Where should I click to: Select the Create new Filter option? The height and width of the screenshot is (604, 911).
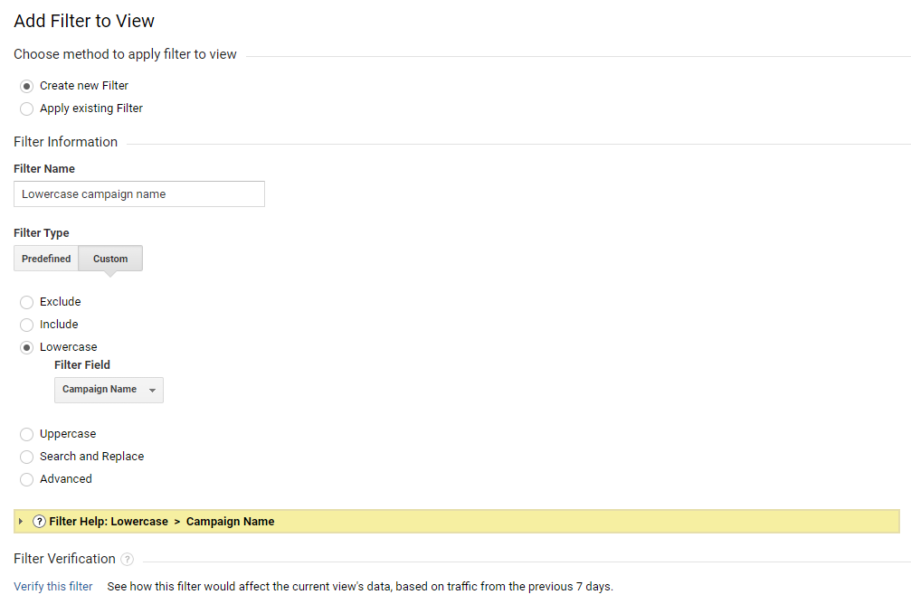click(x=26, y=85)
